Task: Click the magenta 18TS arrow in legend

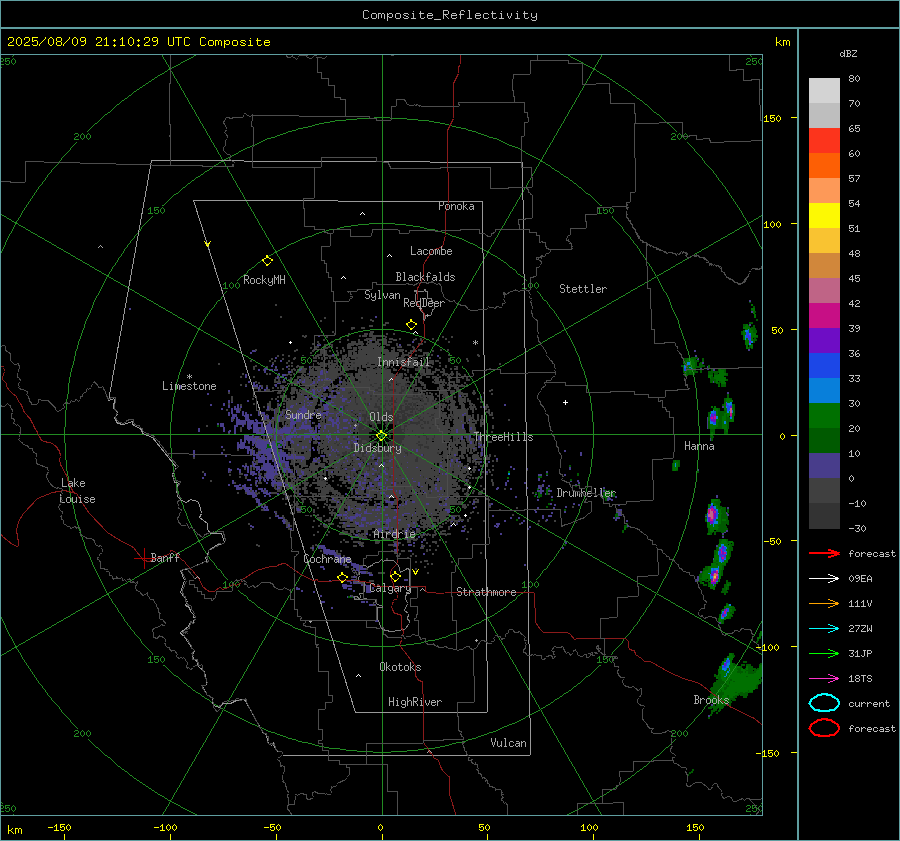Action: point(824,679)
